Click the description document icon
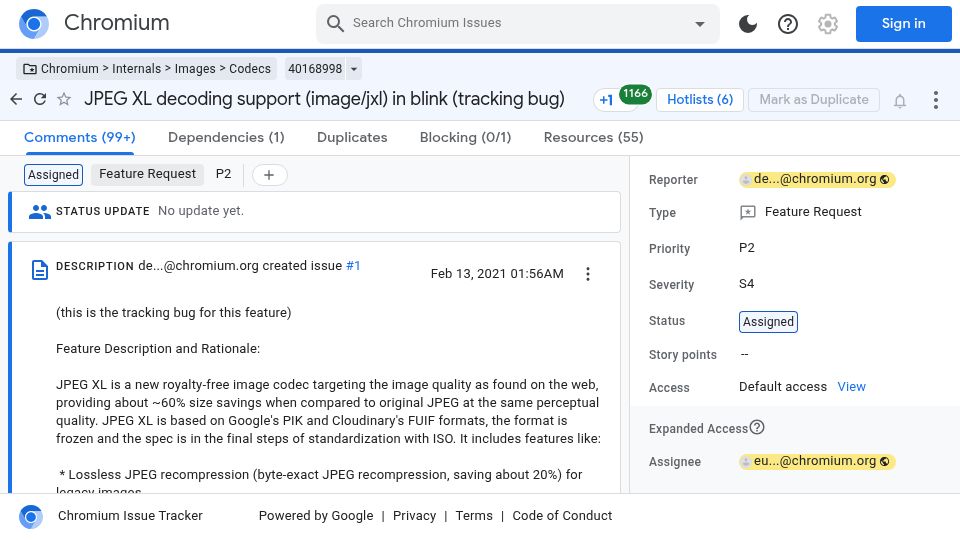 tap(40, 270)
